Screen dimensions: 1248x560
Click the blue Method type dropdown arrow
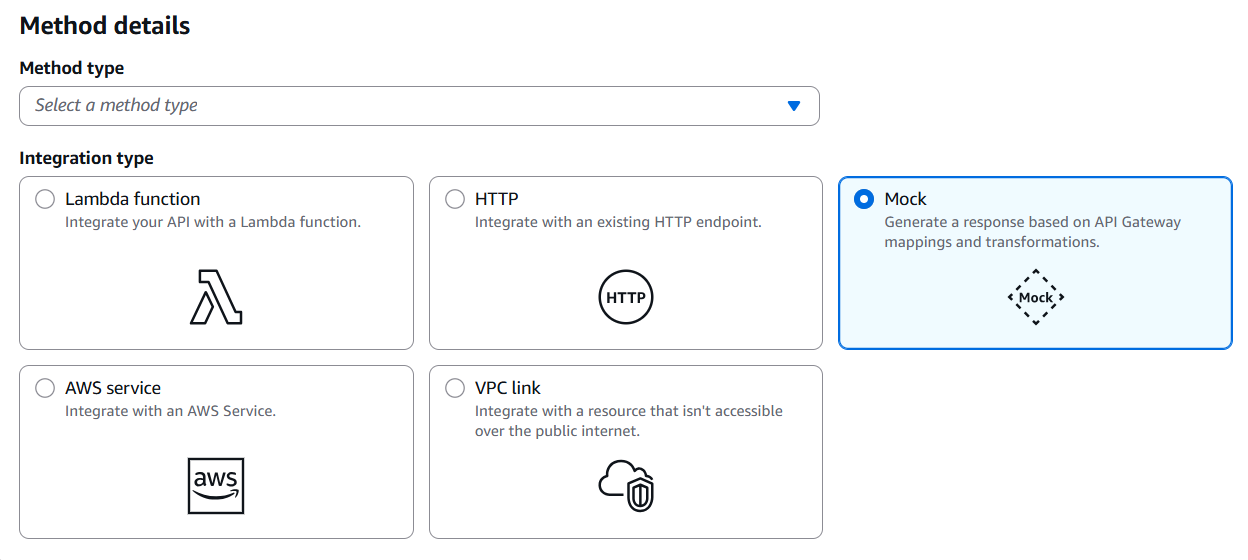(794, 106)
